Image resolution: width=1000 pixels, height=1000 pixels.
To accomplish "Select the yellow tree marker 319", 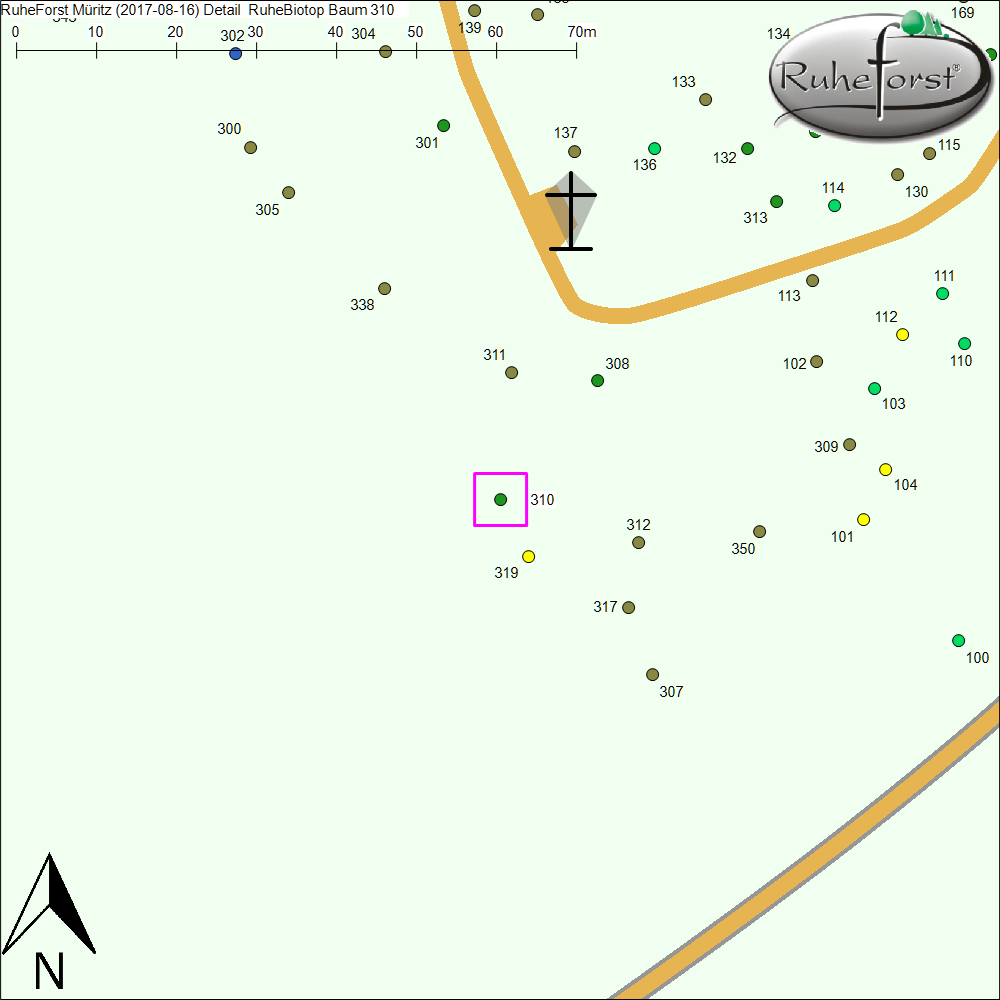I will pos(529,557).
